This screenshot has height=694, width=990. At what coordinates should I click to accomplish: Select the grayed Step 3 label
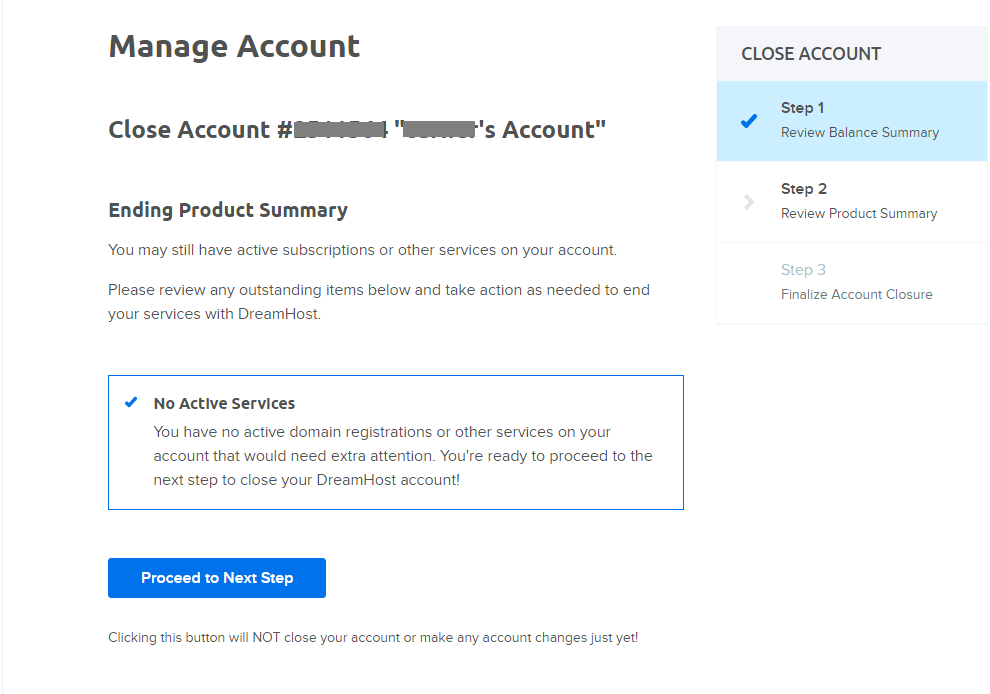click(x=804, y=270)
